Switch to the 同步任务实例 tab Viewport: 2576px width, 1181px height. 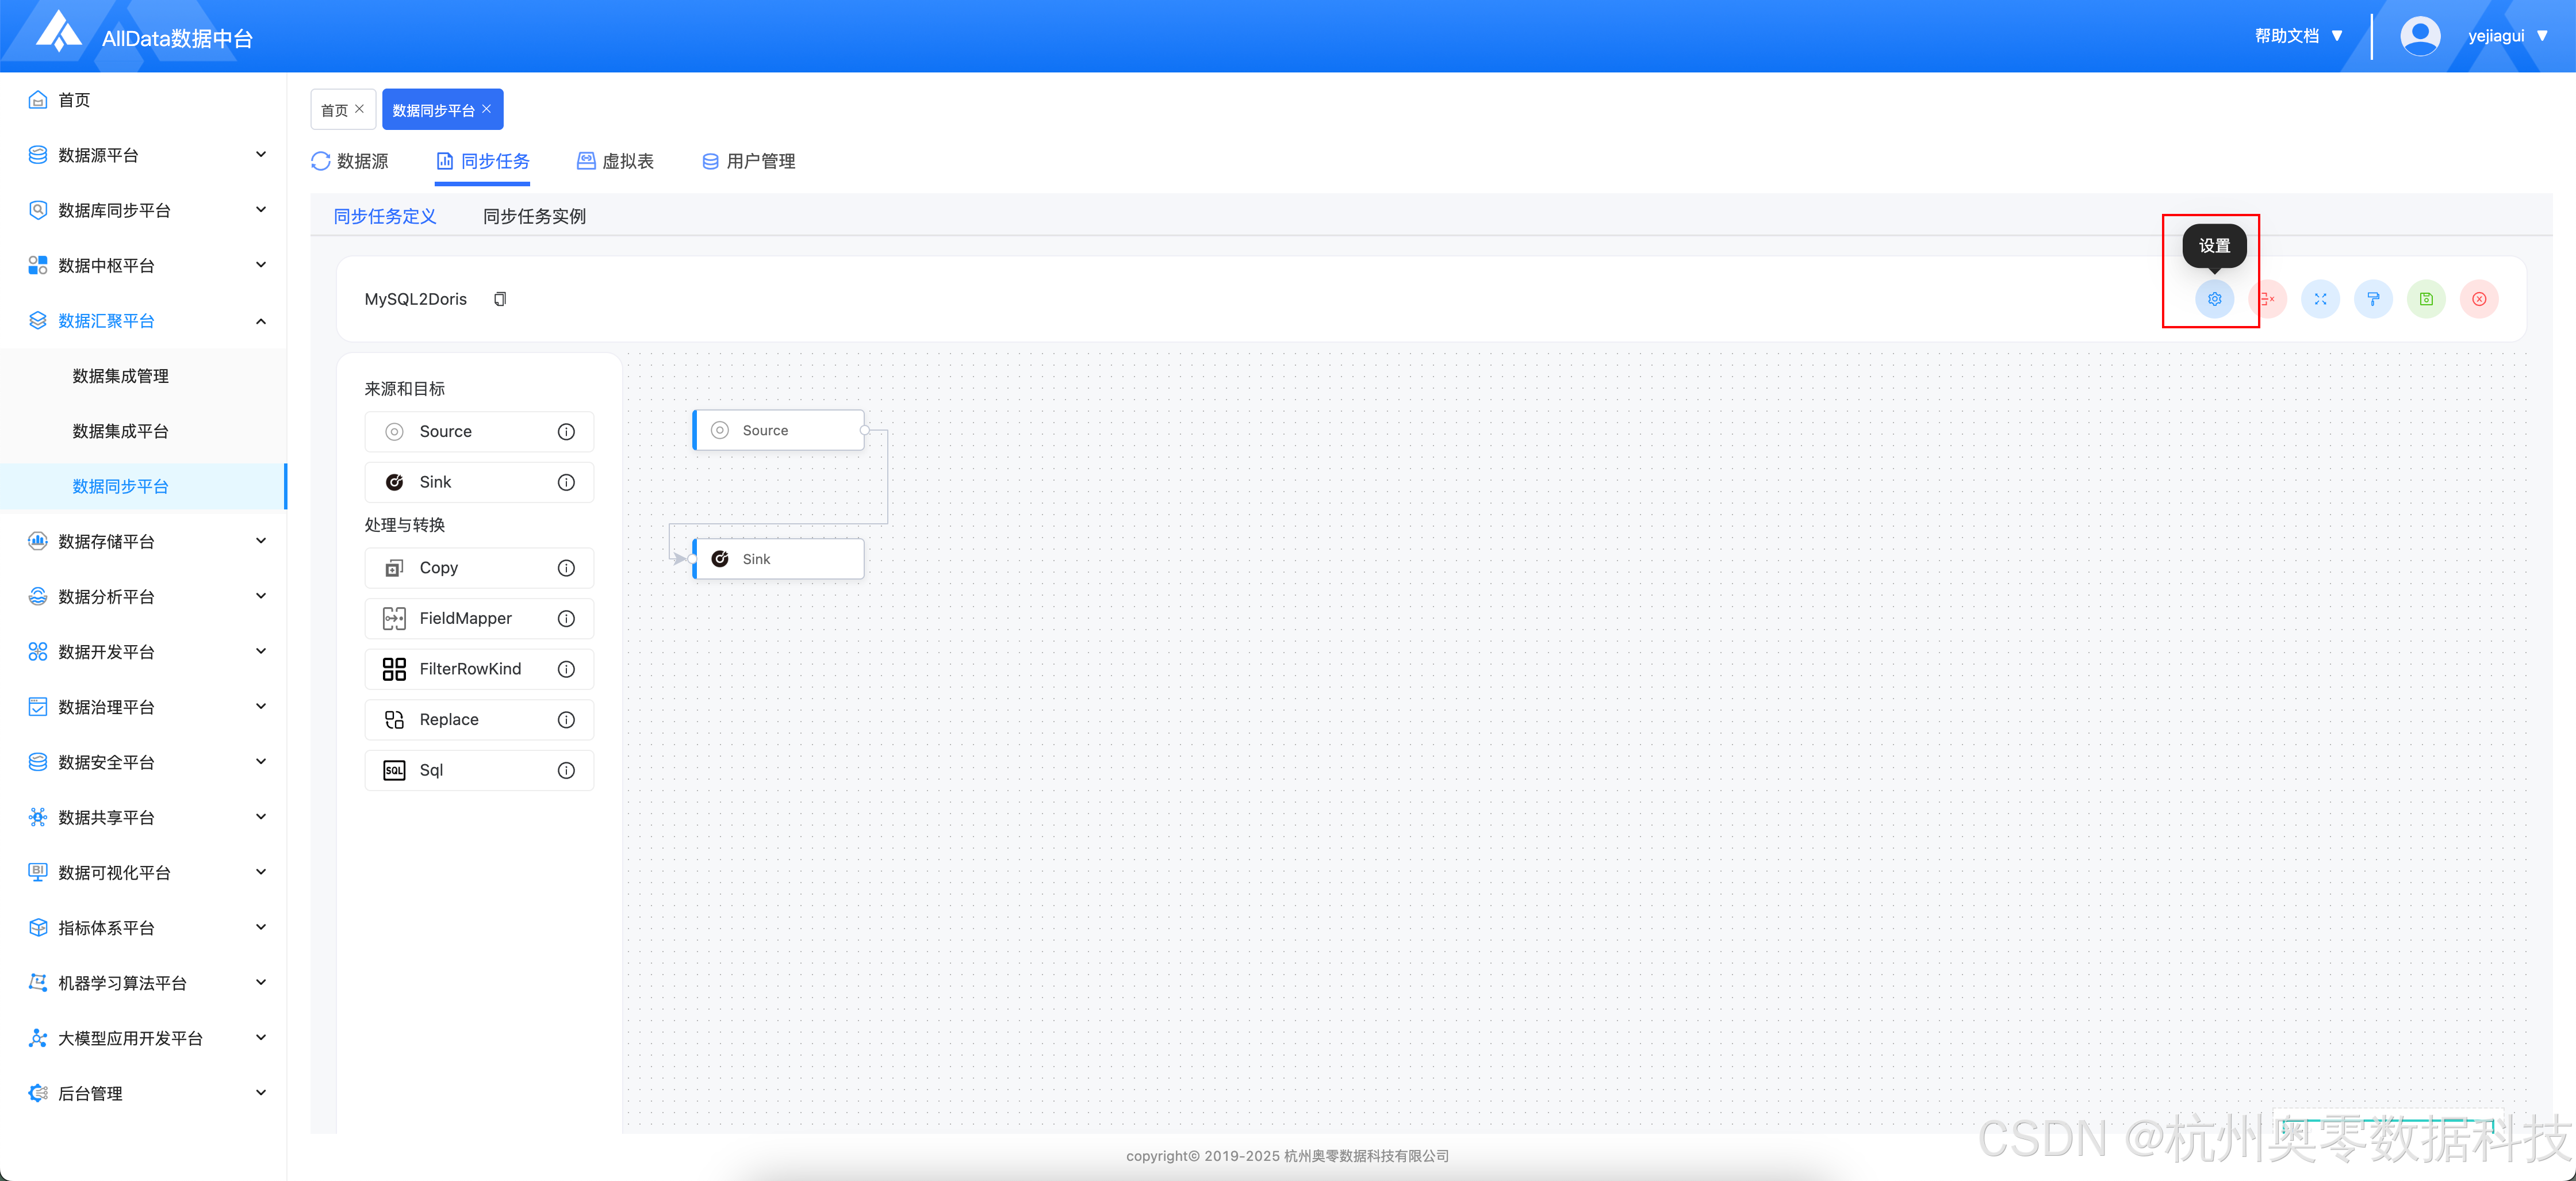[534, 216]
